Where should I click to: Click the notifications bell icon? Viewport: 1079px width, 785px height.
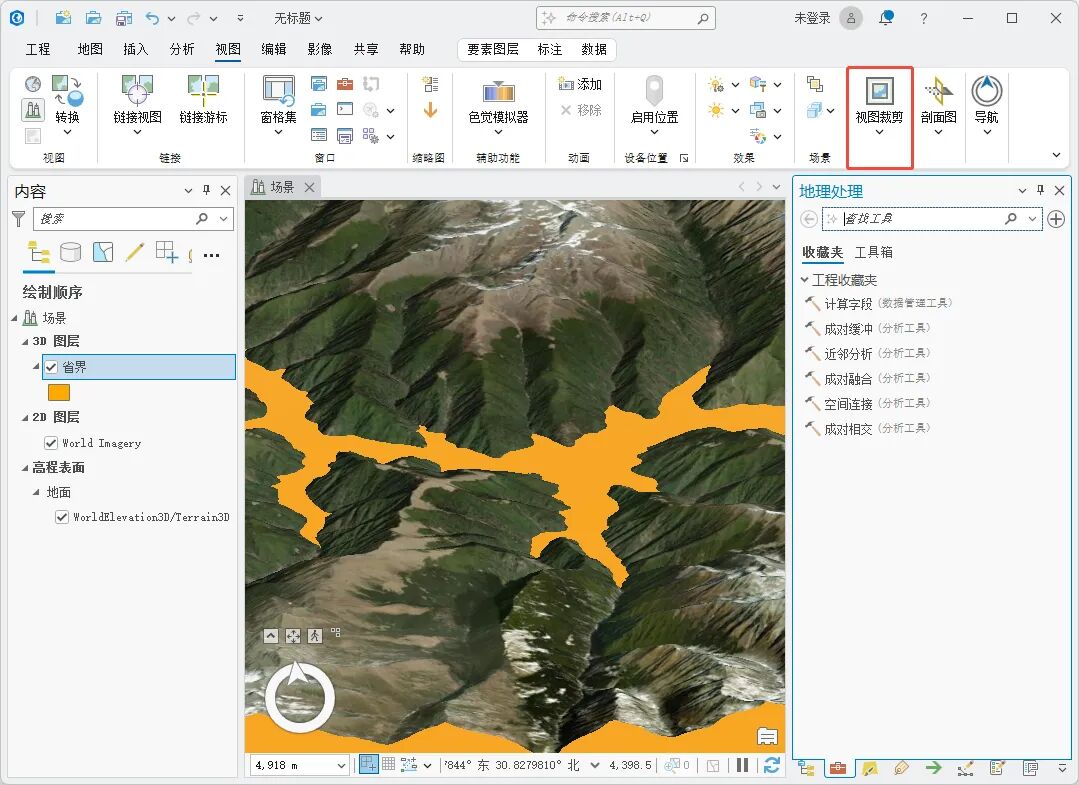[886, 18]
